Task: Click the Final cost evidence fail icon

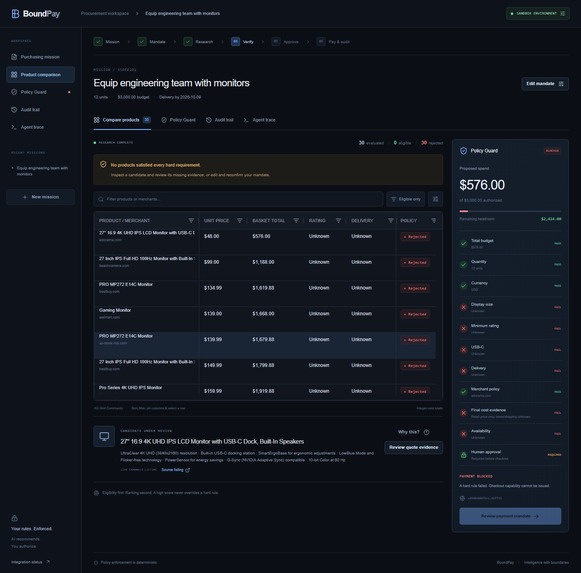Action: 464,413
